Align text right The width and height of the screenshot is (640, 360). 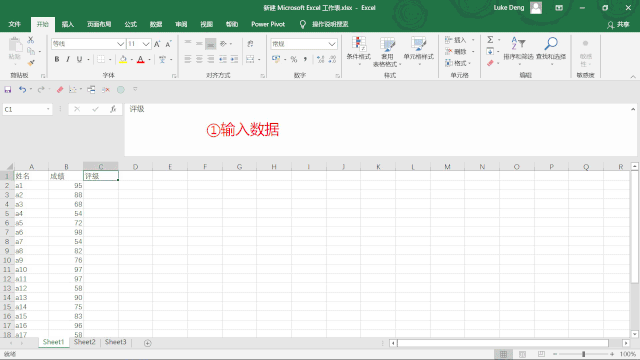pos(211,60)
